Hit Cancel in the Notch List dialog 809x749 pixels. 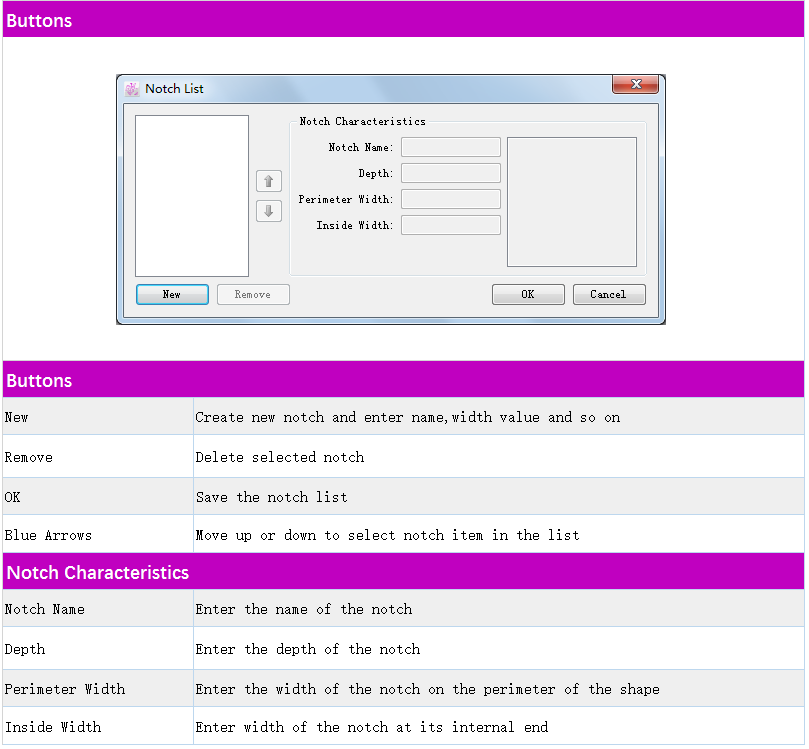coord(608,294)
